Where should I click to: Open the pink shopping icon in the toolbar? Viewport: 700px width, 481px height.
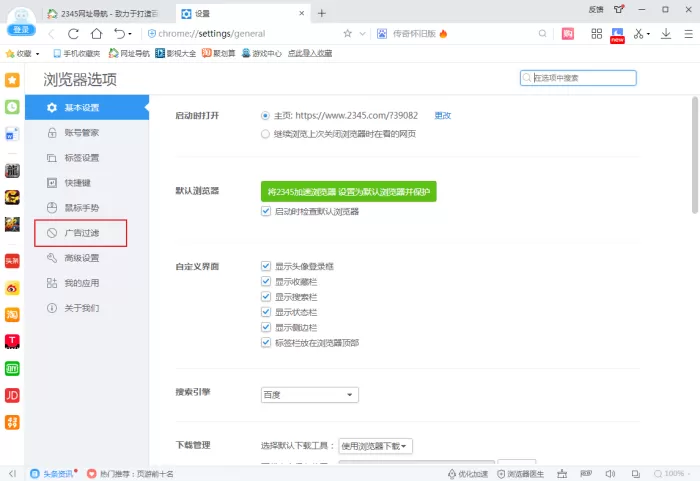click(568, 33)
